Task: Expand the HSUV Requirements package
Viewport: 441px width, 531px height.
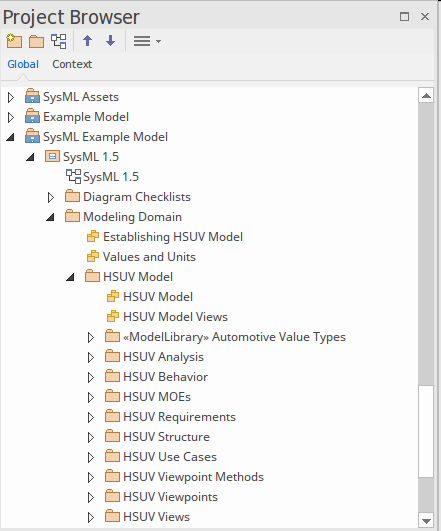Action: [x=91, y=417]
